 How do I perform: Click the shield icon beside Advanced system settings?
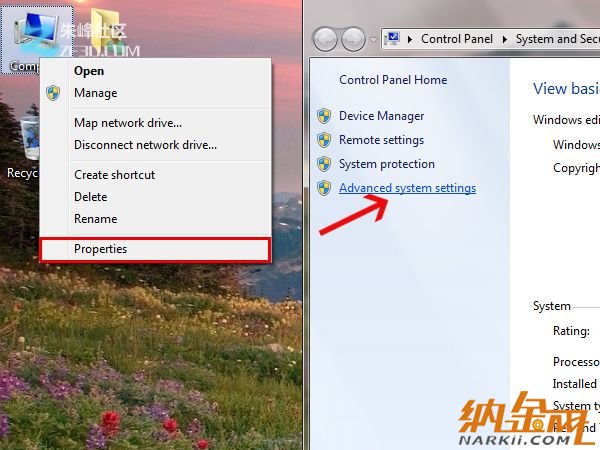point(324,188)
